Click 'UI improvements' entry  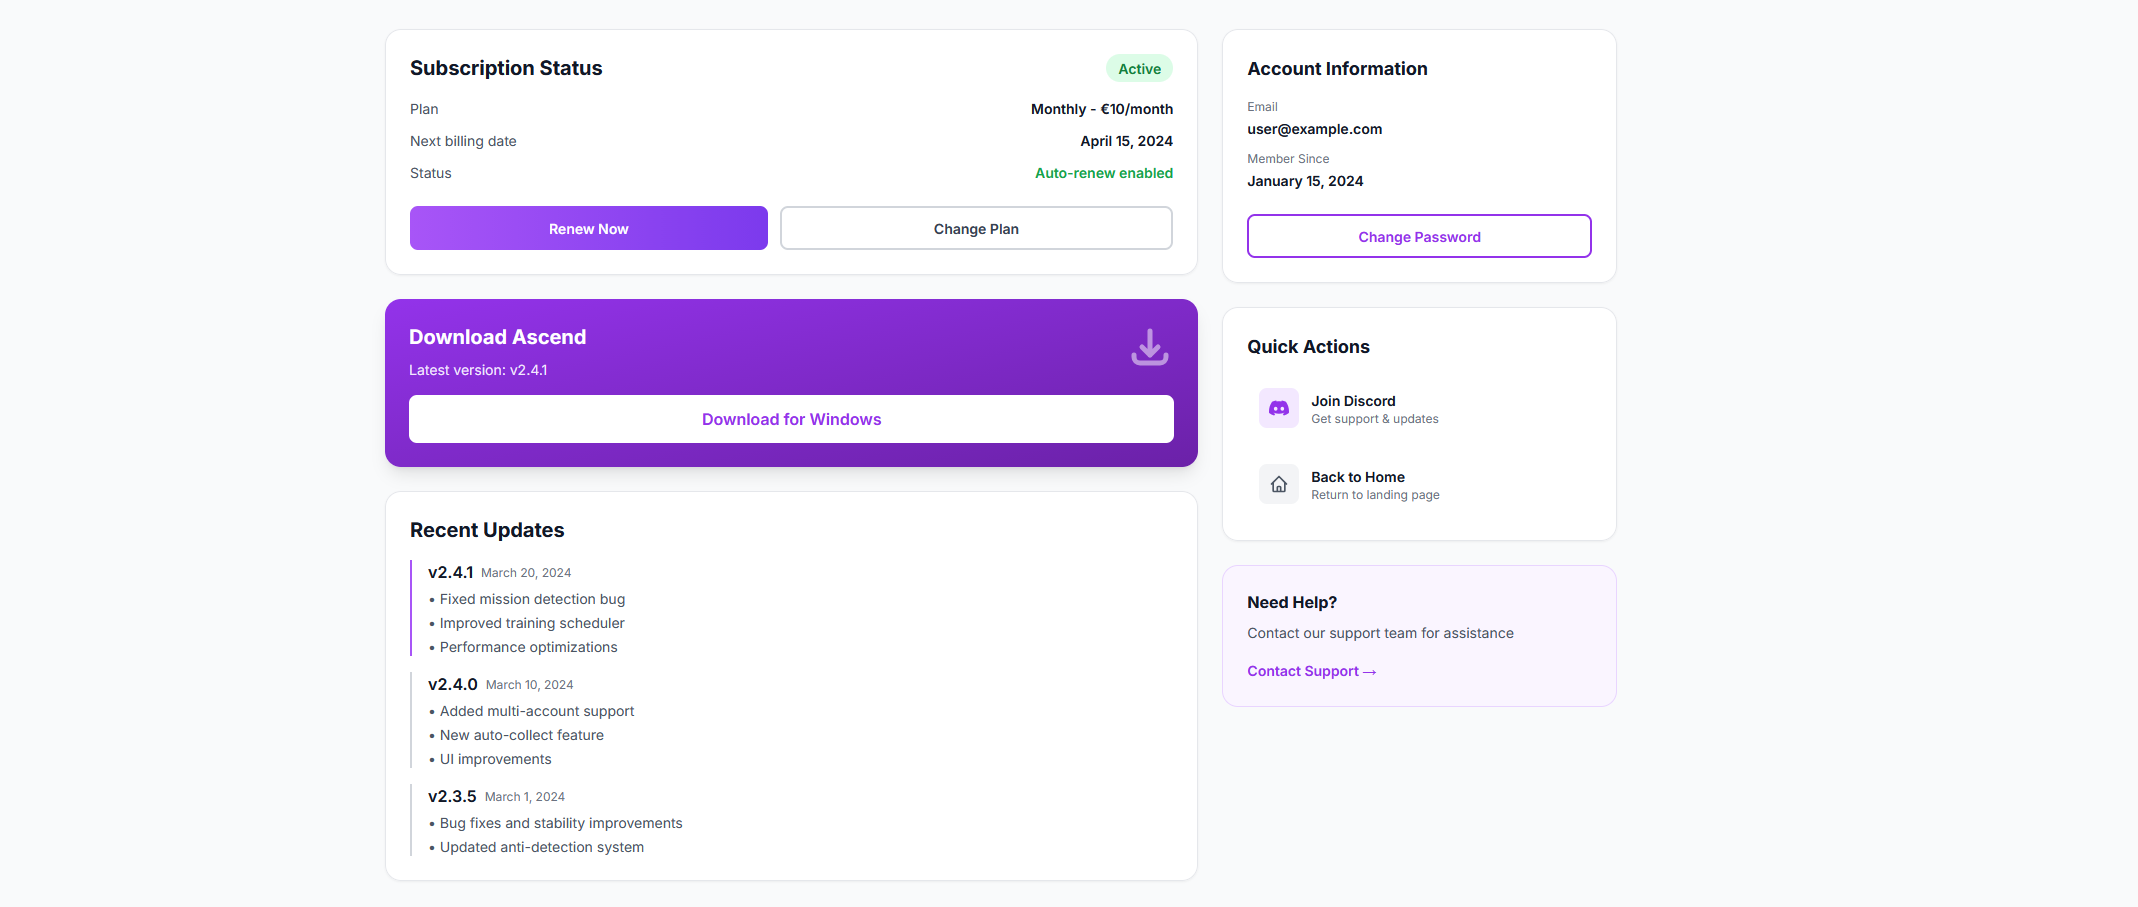(x=490, y=759)
